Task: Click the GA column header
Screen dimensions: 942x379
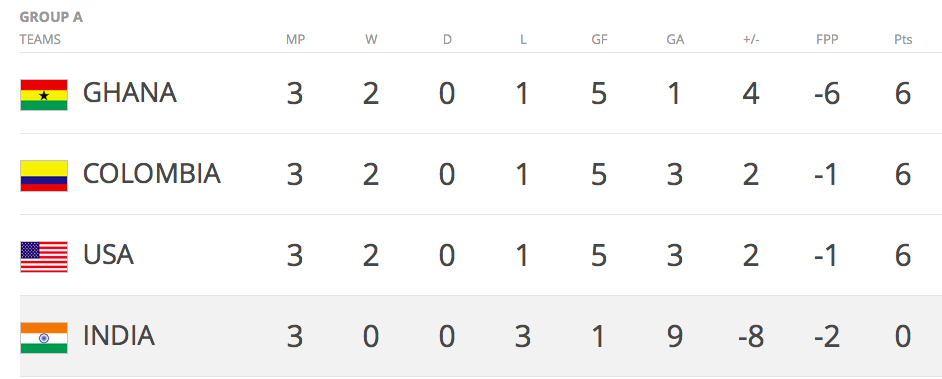Action: click(x=675, y=40)
